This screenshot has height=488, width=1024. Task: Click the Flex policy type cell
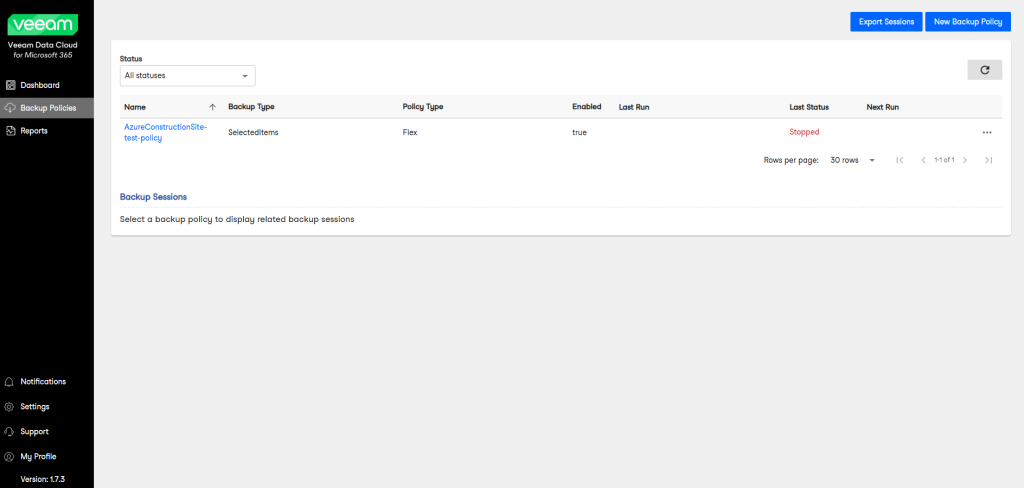point(410,132)
